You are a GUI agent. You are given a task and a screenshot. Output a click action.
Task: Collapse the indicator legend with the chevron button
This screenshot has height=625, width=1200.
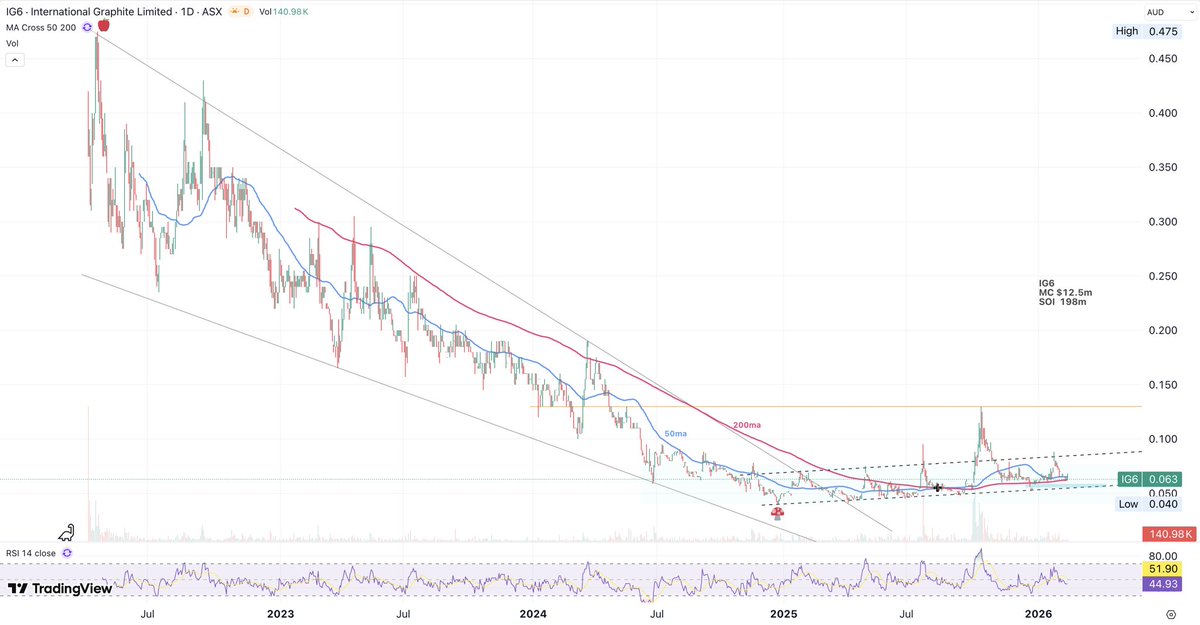click(x=15, y=60)
